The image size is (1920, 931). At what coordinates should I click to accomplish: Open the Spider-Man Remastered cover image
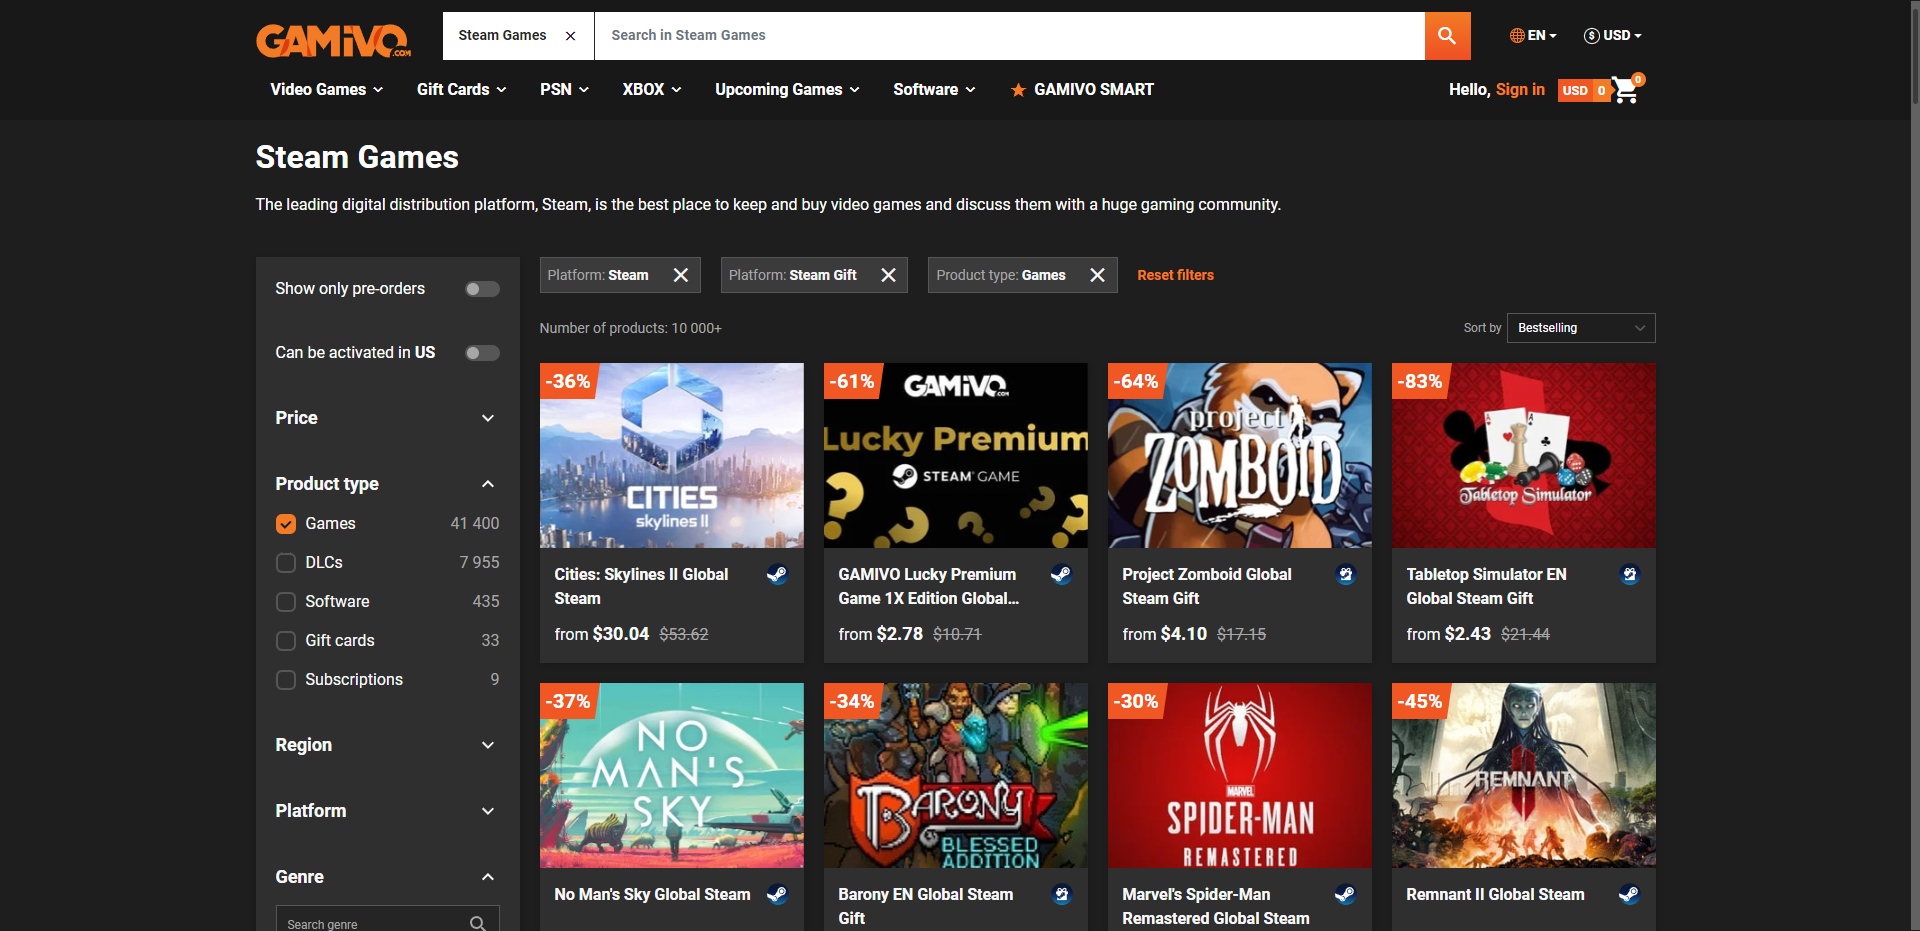pyautogui.click(x=1240, y=775)
